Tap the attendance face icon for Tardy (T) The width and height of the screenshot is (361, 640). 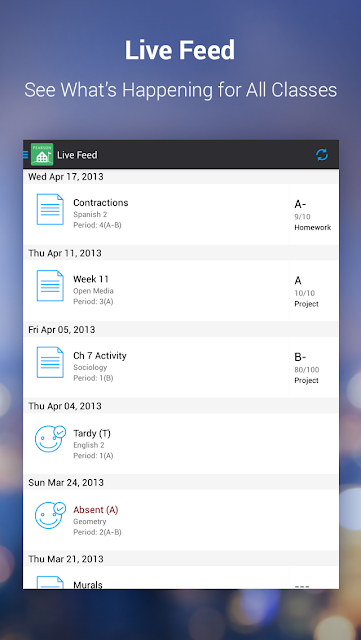[x=50, y=439]
